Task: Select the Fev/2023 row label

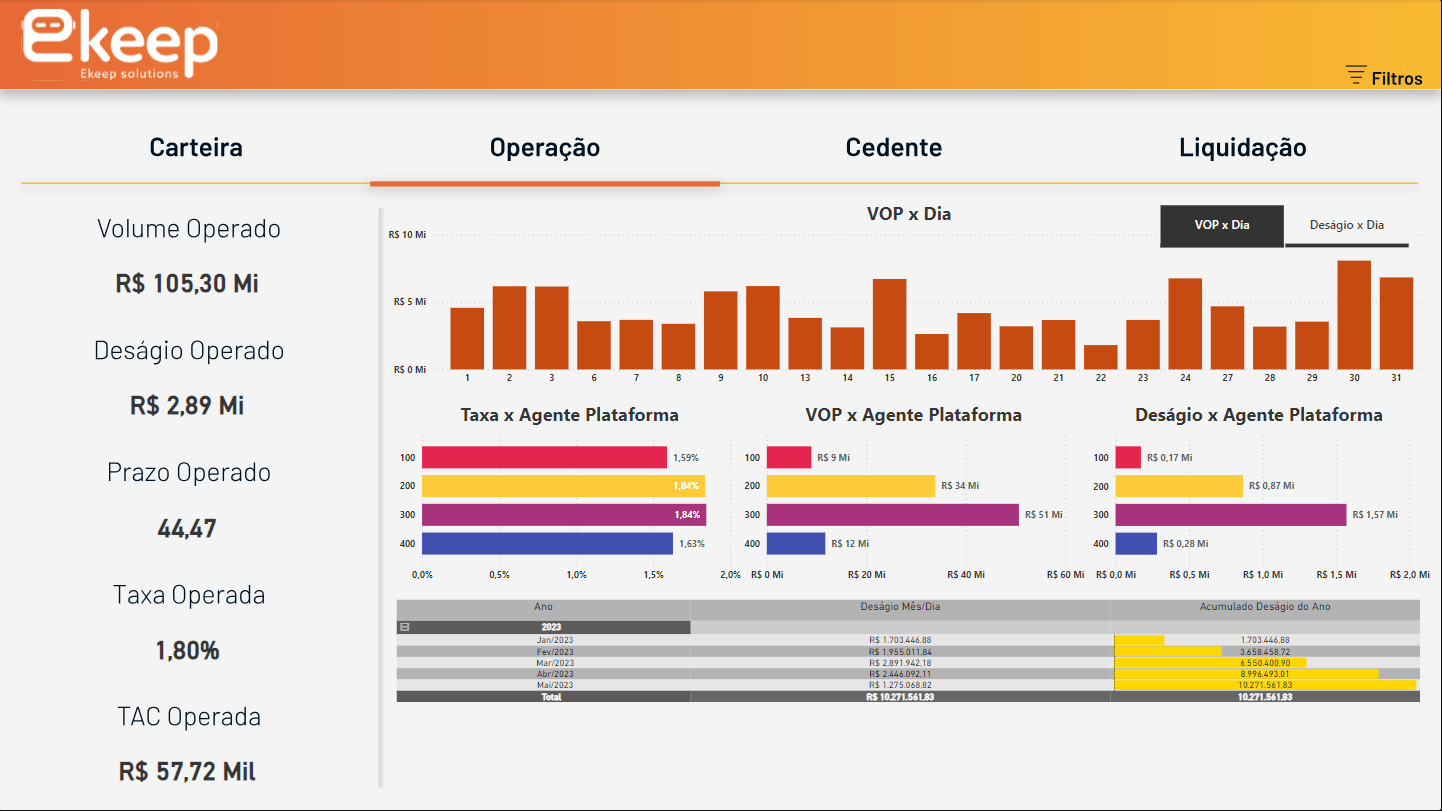Action: pos(555,651)
